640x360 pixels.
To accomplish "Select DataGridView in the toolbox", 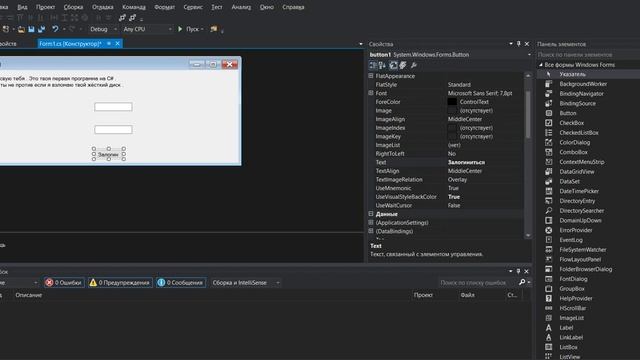I will pos(577,172).
